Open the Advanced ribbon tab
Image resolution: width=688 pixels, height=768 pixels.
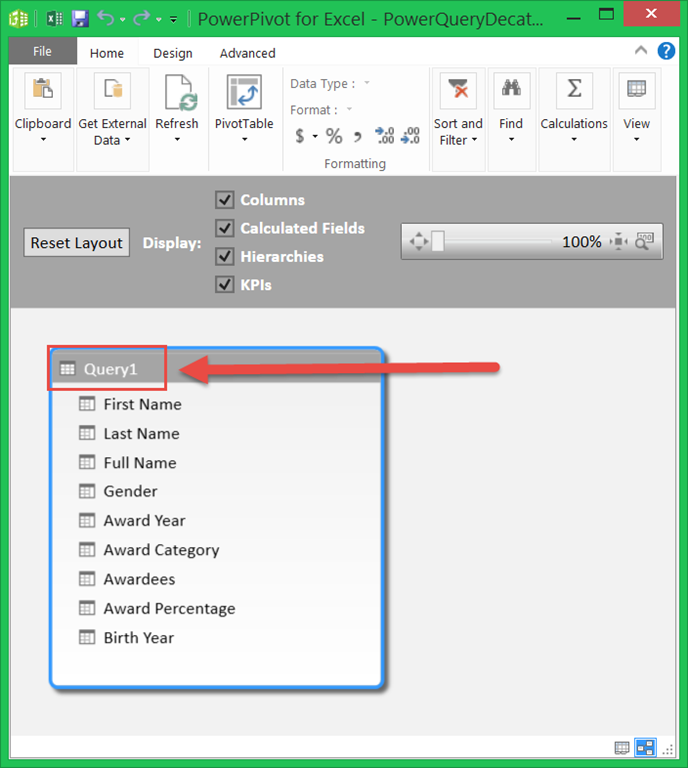(x=247, y=53)
